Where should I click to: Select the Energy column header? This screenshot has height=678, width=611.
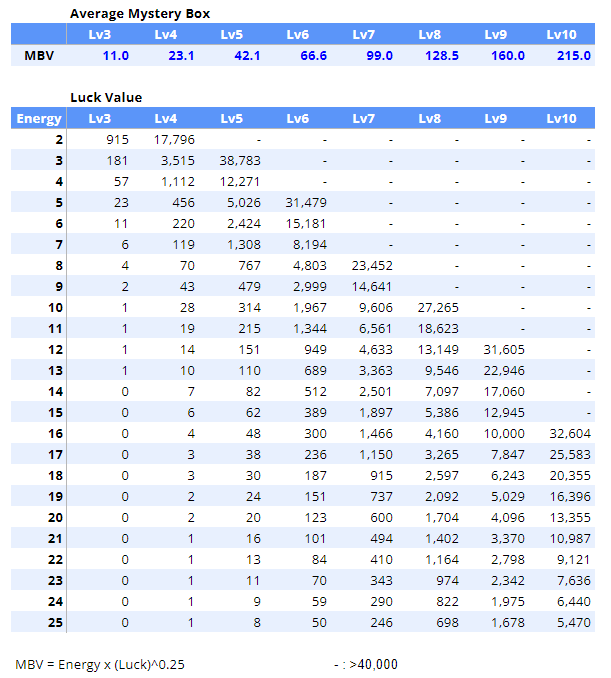39,118
